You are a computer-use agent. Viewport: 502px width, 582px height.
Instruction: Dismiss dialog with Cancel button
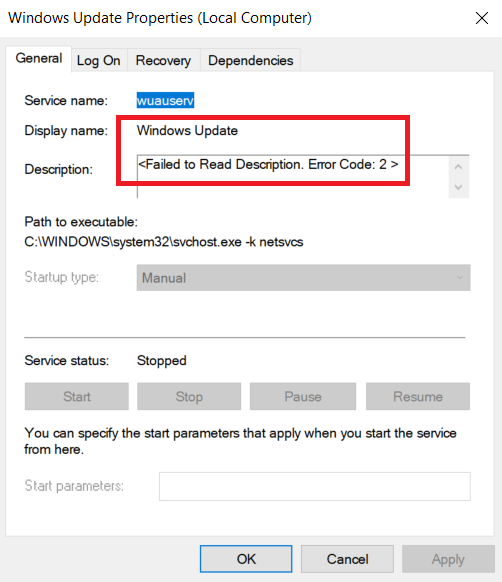tap(347, 559)
